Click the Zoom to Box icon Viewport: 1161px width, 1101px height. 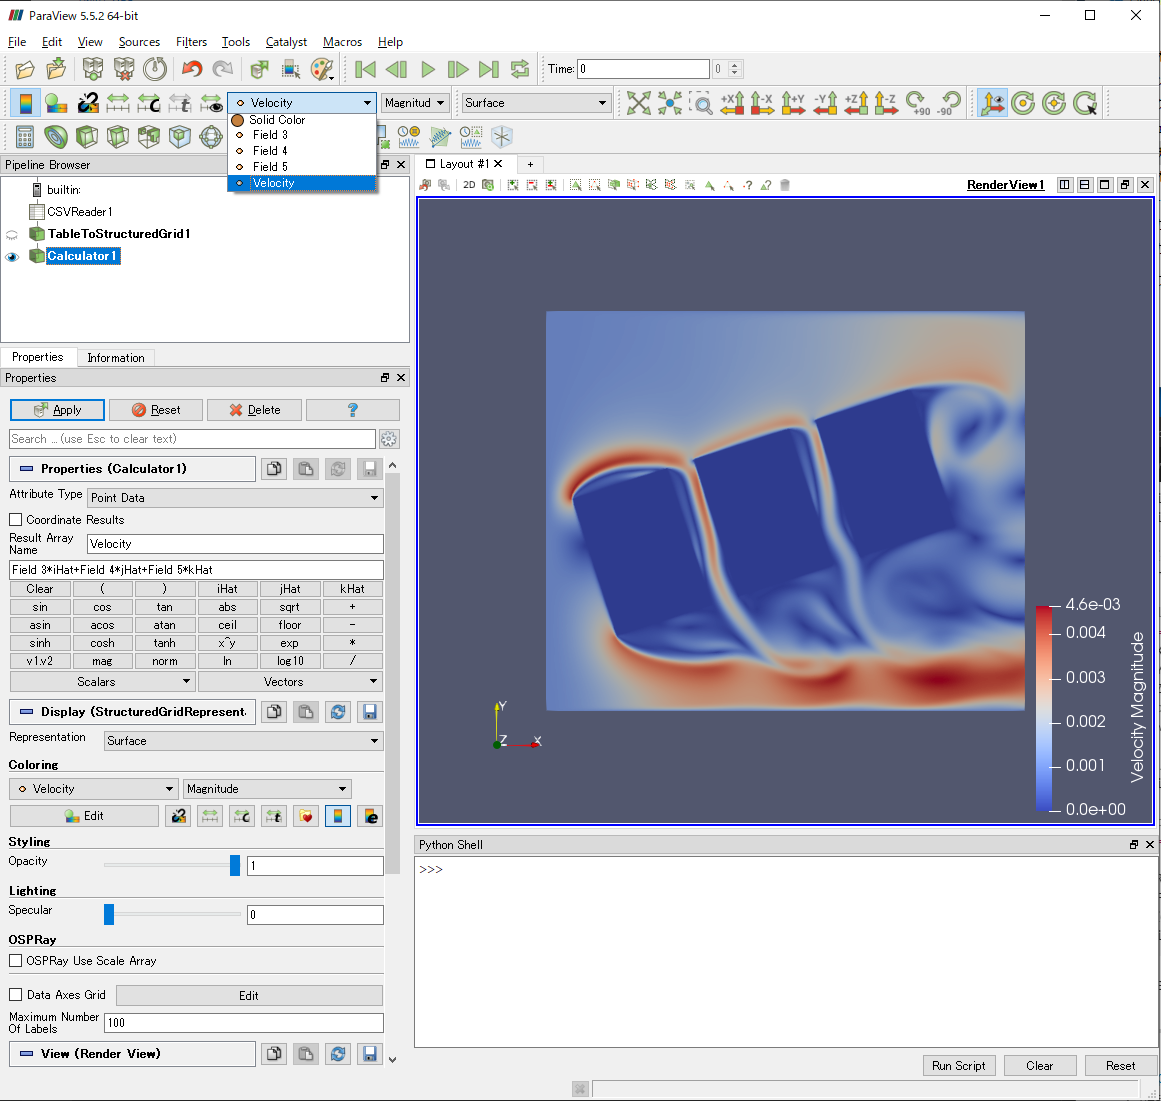point(702,103)
